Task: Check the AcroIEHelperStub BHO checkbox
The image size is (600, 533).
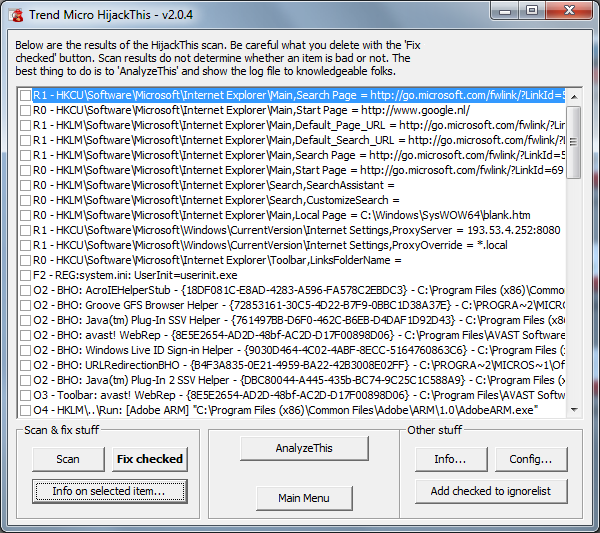Action: point(26,290)
